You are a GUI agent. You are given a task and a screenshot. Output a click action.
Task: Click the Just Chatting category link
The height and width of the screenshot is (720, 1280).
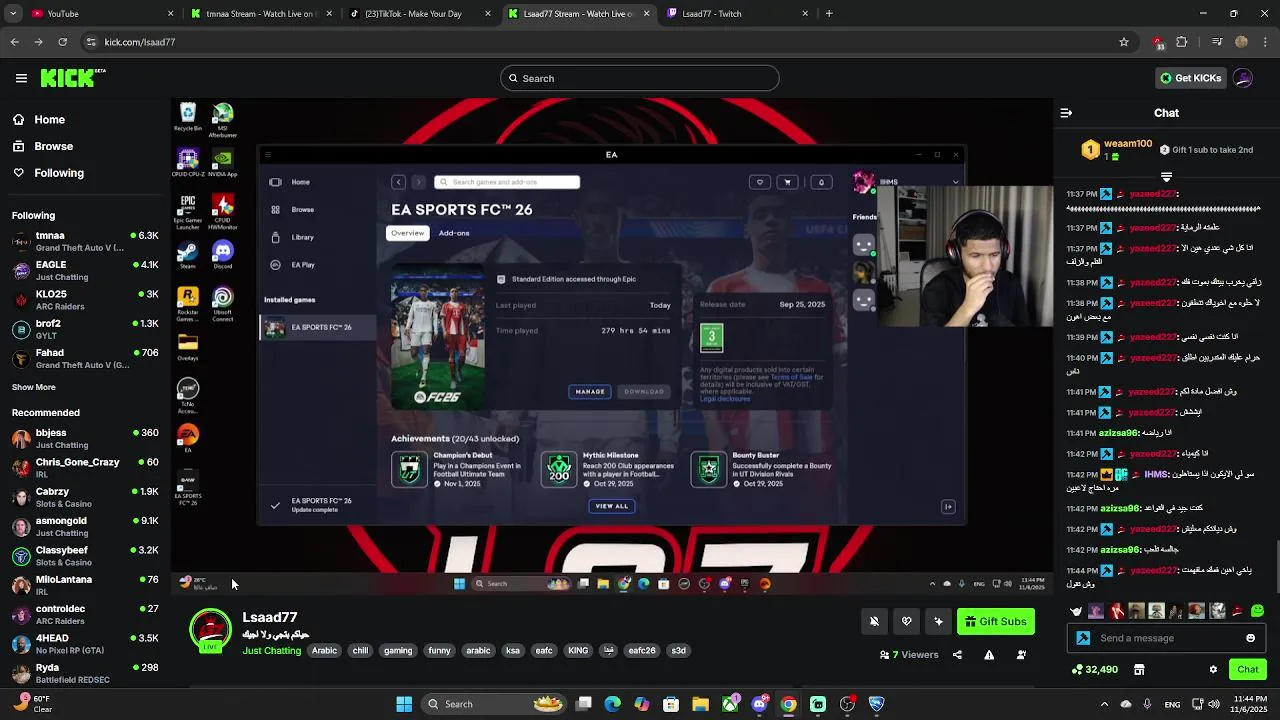click(x=271, y=650)
